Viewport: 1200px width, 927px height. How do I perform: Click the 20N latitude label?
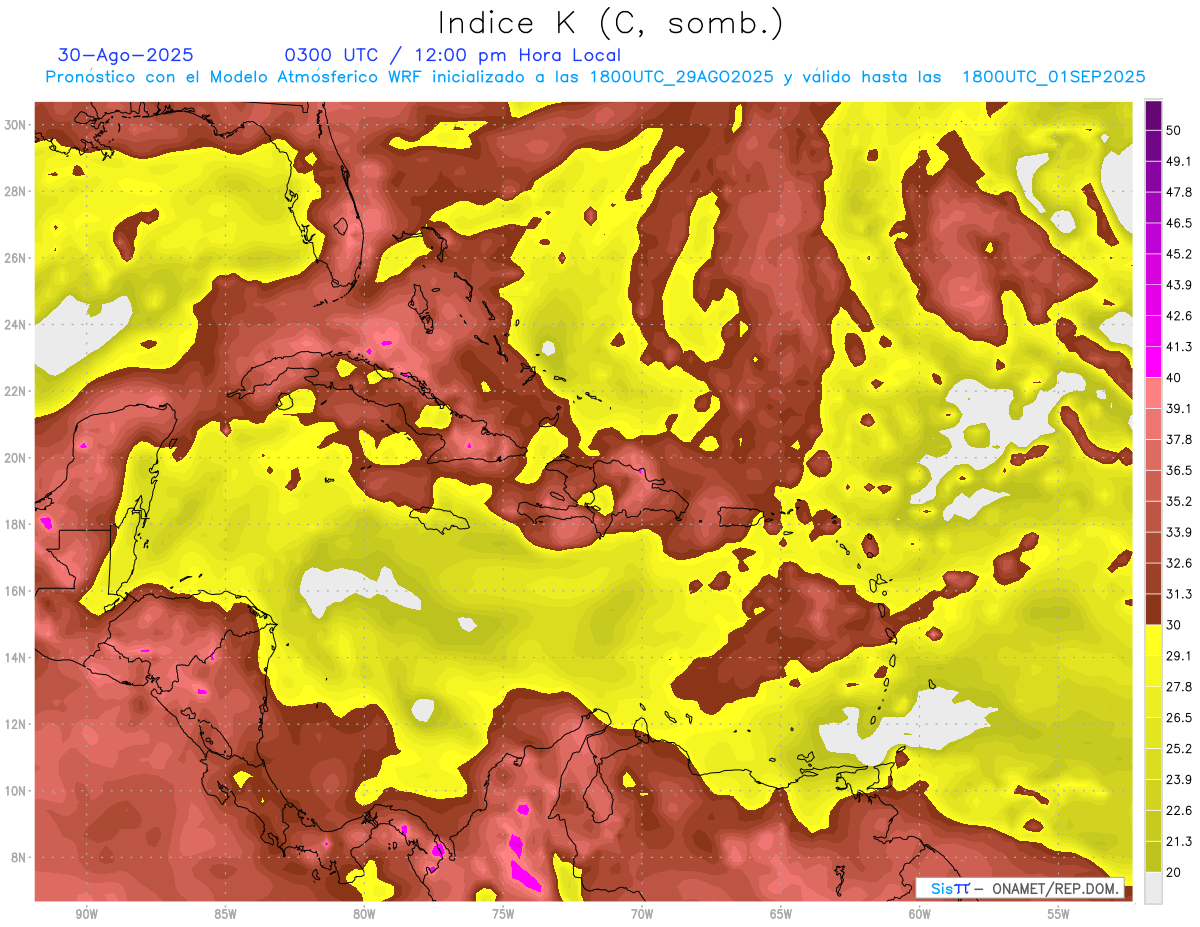coord(15,458)
